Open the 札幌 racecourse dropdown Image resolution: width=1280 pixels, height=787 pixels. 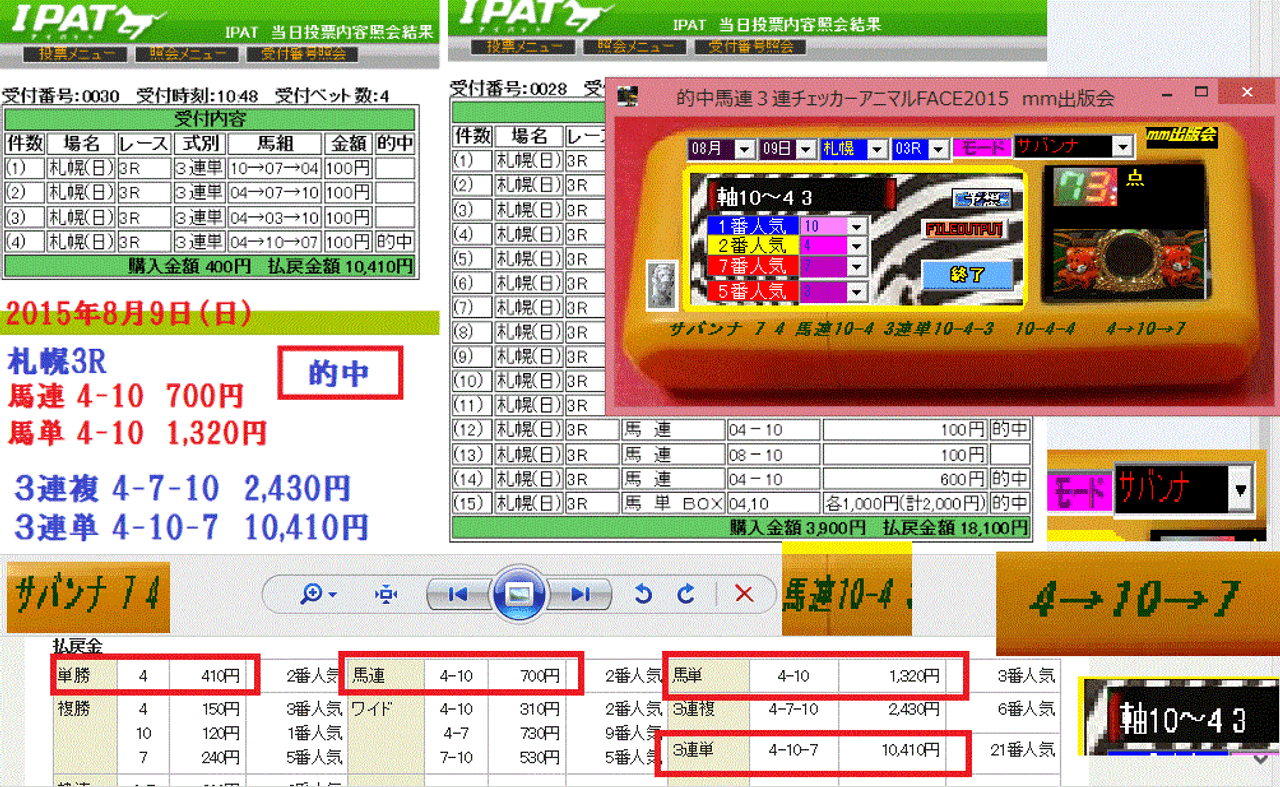(877, 149)
